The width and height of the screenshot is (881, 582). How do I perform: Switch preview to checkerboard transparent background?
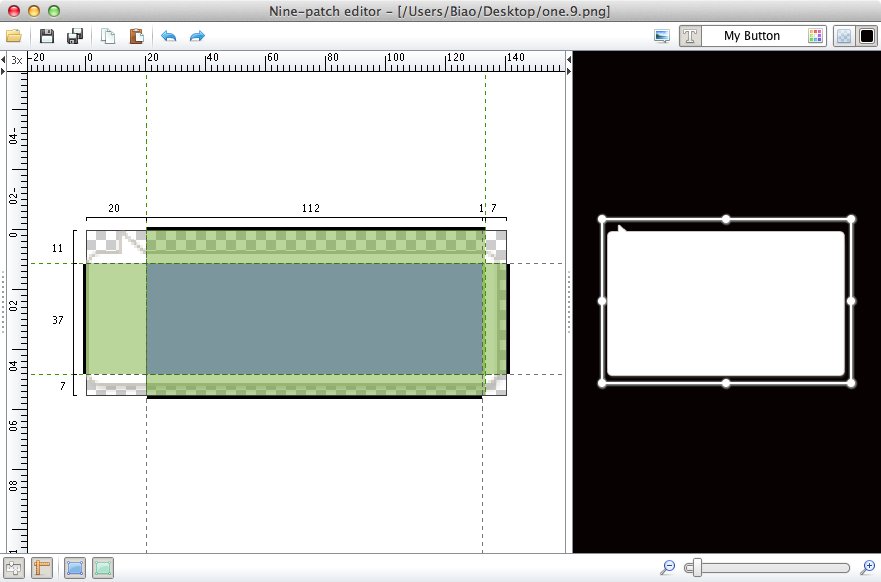(x=844, y=36)
